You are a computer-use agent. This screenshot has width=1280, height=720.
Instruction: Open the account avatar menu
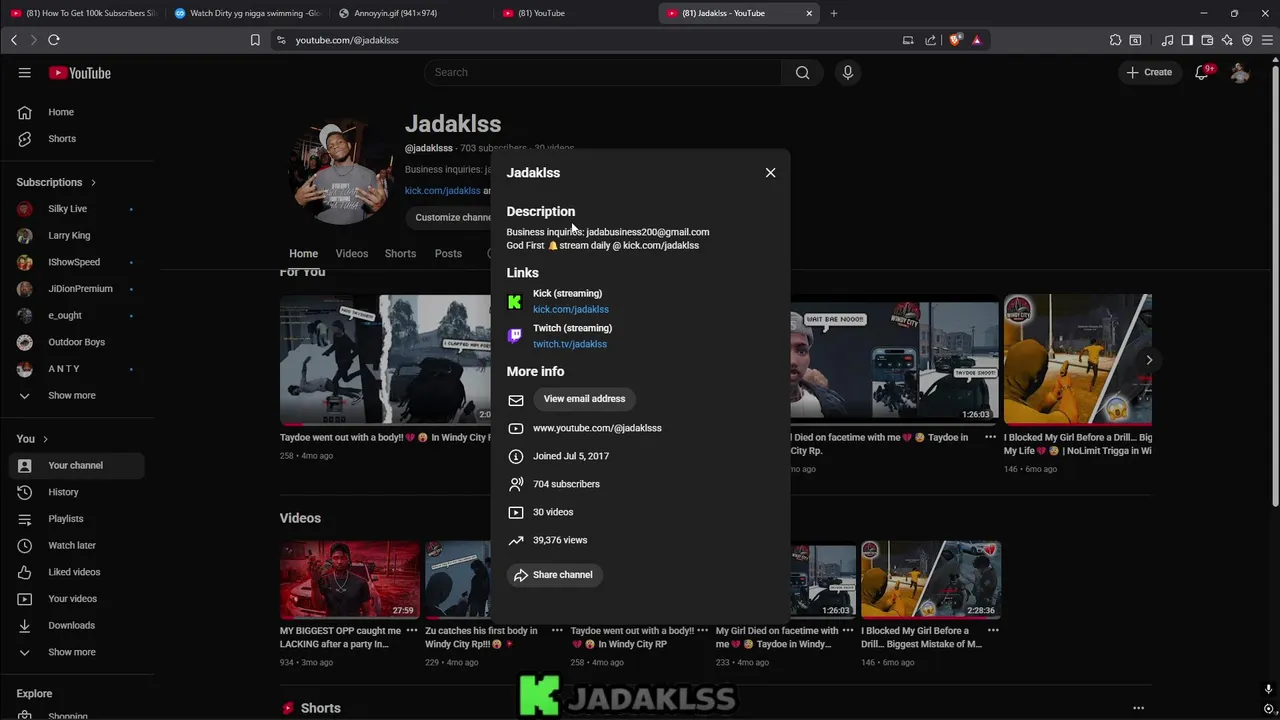pos(1240,72)
